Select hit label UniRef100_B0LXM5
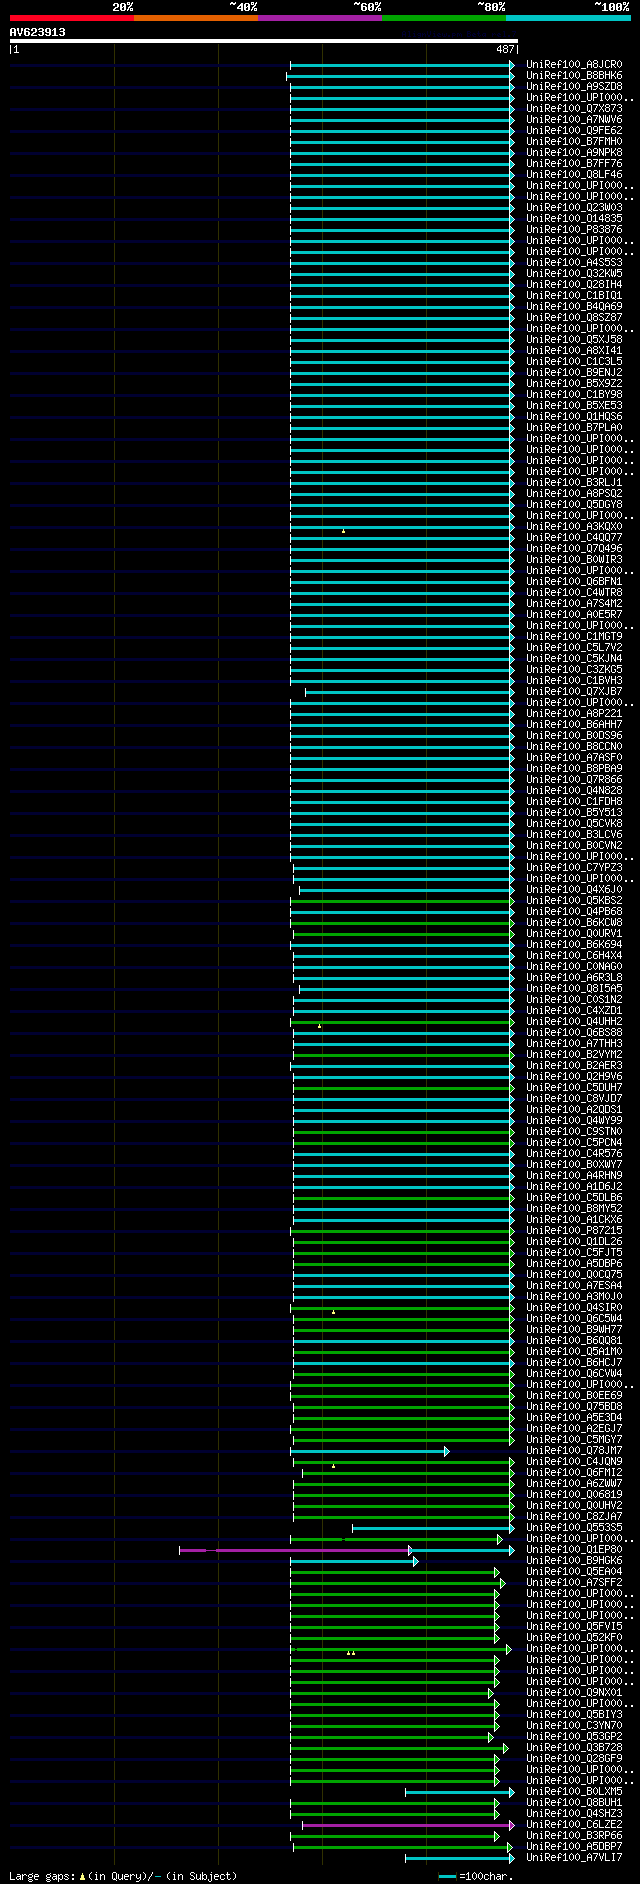Screen dimensions: 640x1884 (574, 1792)
